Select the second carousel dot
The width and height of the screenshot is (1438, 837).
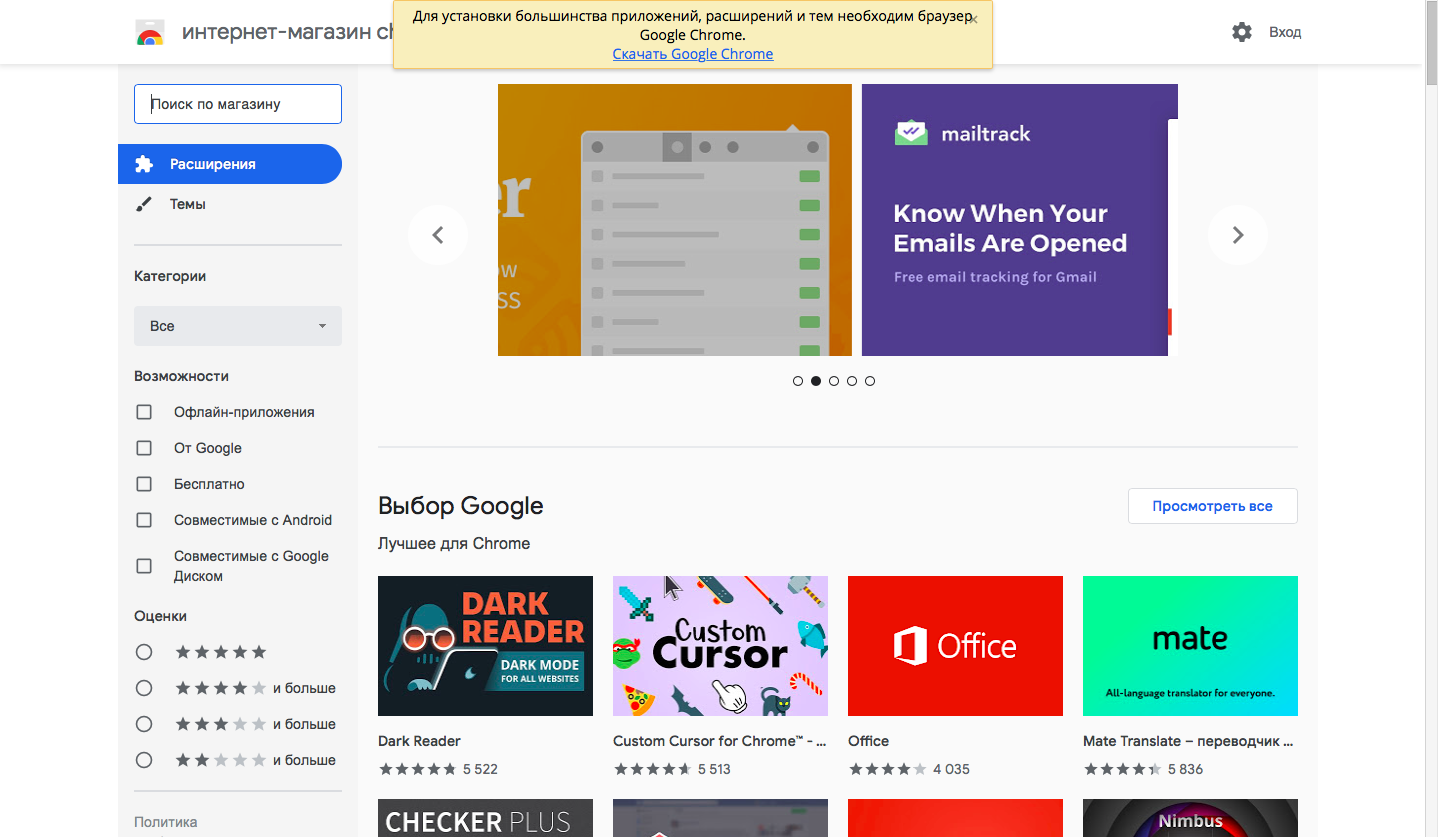[816, 381]
